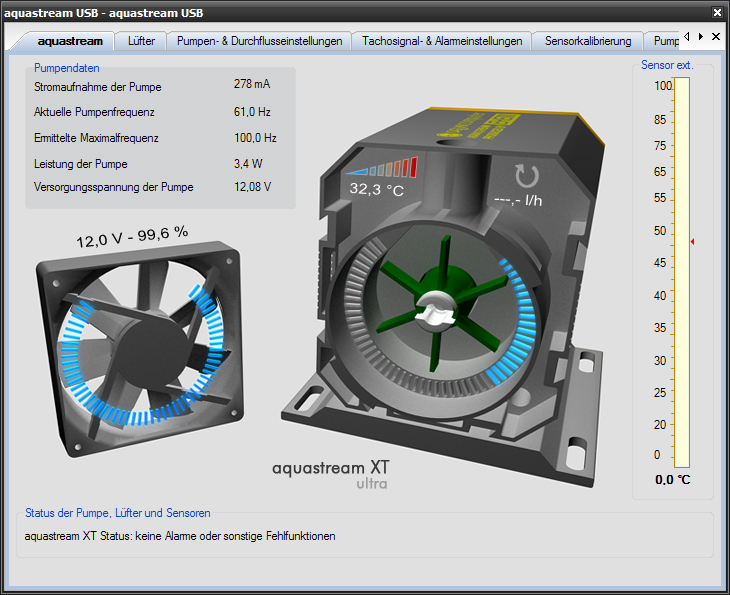This screenshot has width=730, height=595.
Task: Click the 32,3 °C temperature reading
Action: [x=376, y=188]
